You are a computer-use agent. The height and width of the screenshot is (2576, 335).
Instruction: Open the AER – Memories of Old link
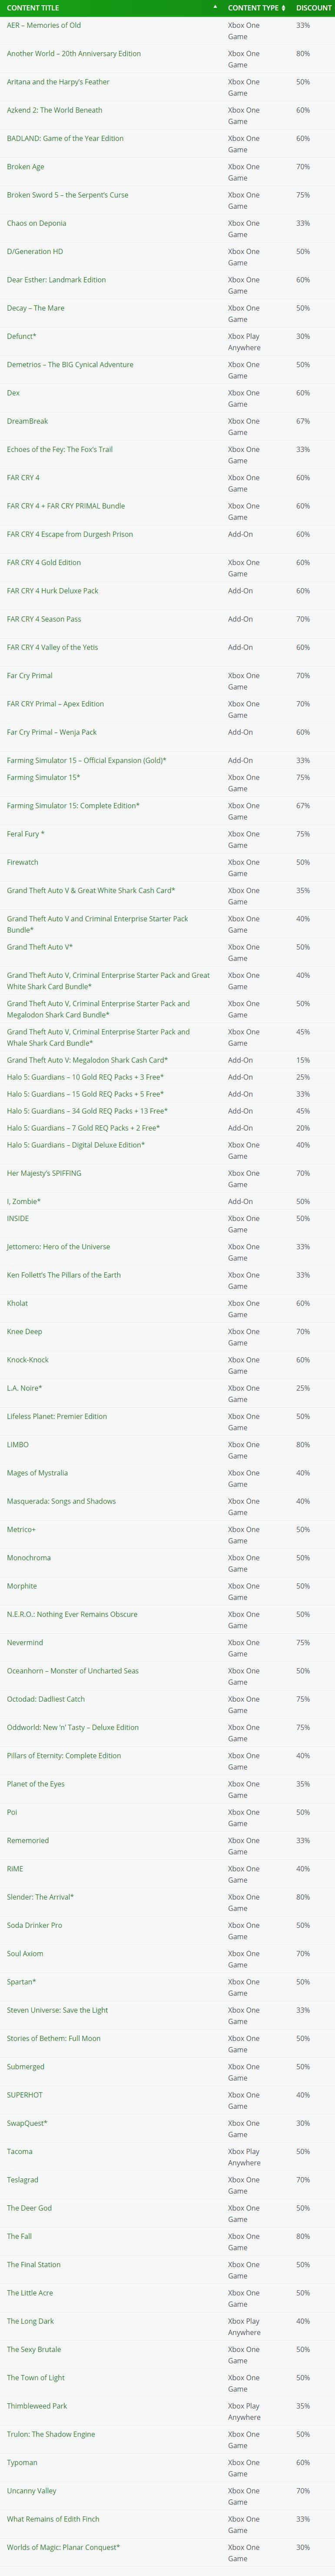(44, 25)
